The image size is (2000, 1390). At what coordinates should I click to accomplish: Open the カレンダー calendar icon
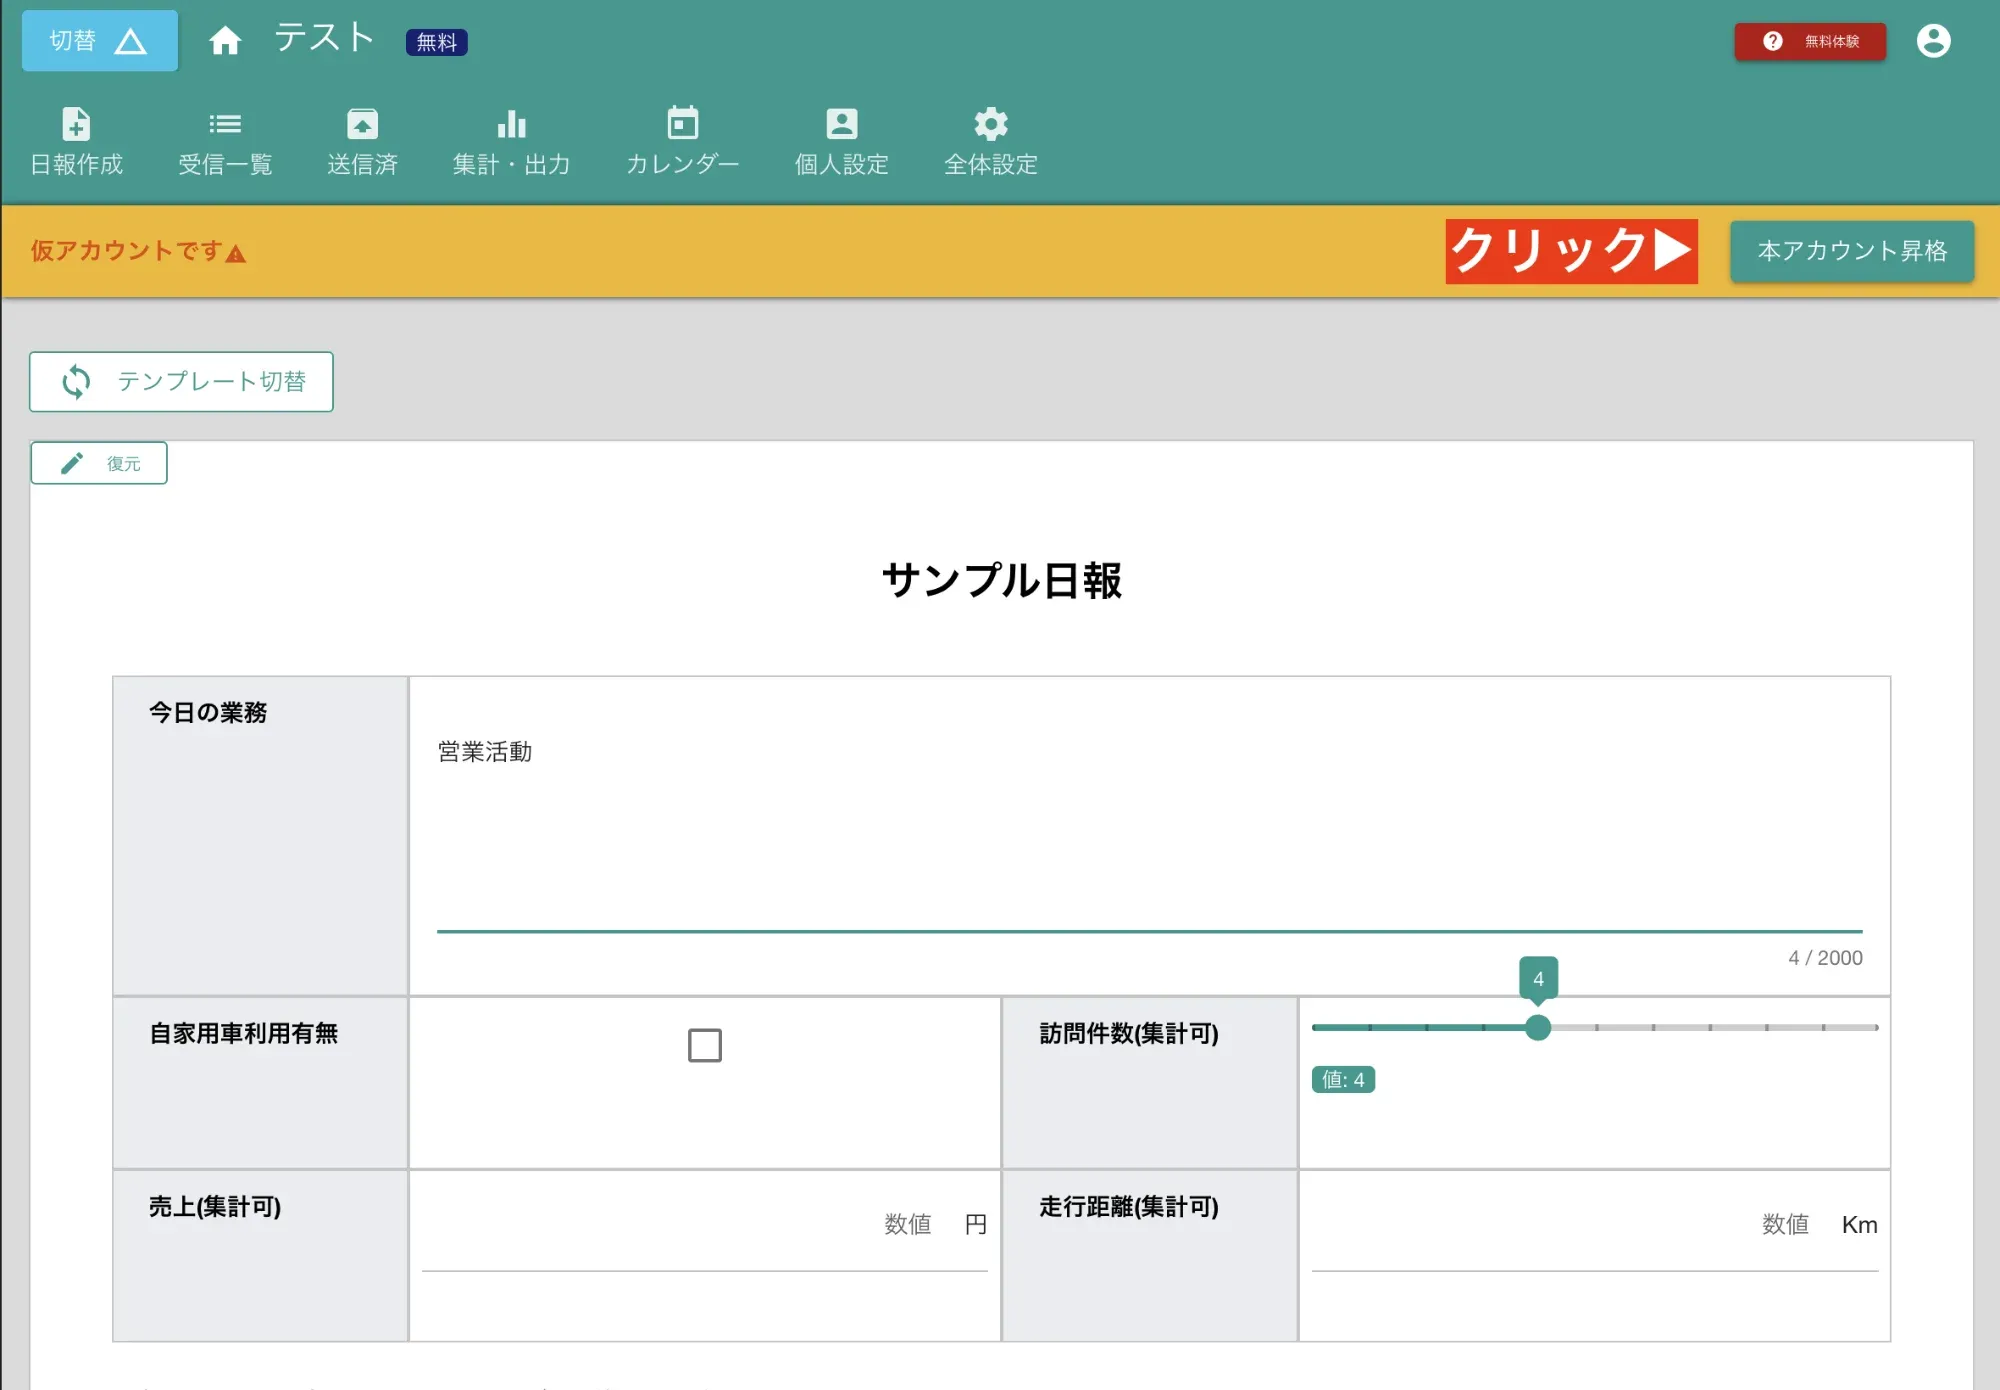click(x=683, y=140)
